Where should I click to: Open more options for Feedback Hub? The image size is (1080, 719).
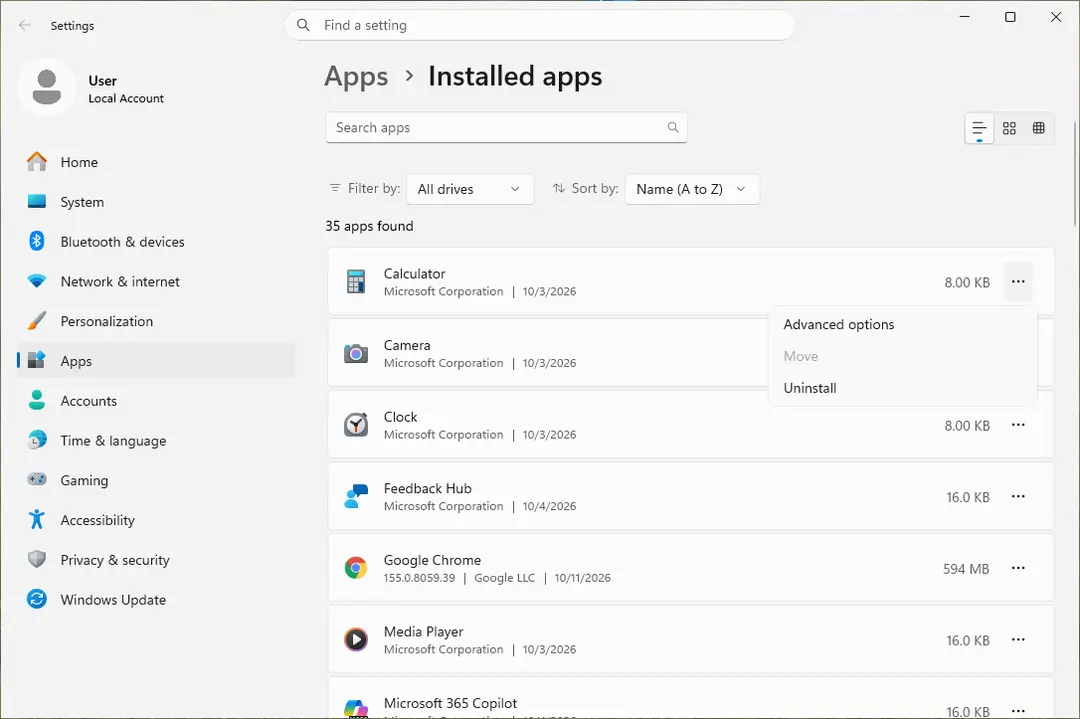[1018, 497]
